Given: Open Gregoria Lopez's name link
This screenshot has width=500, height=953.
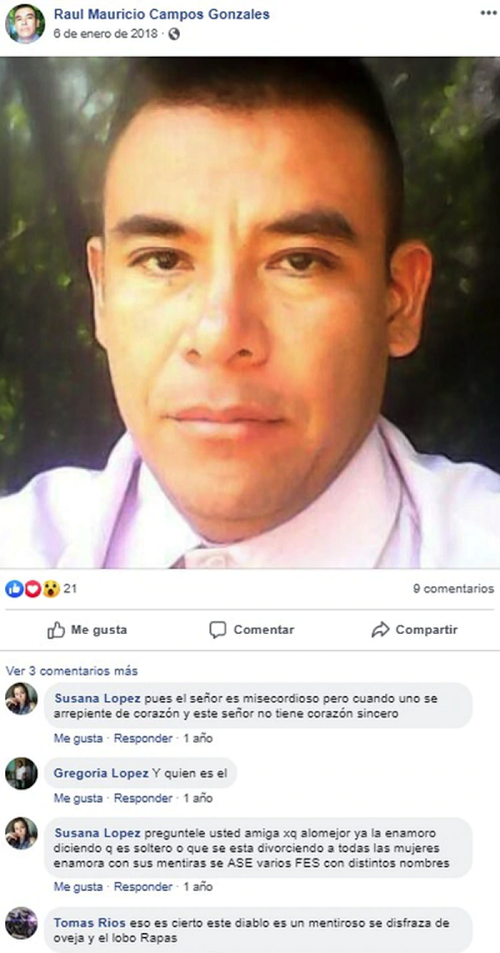Looking at the screenshot, I should (x=101, y=773).
